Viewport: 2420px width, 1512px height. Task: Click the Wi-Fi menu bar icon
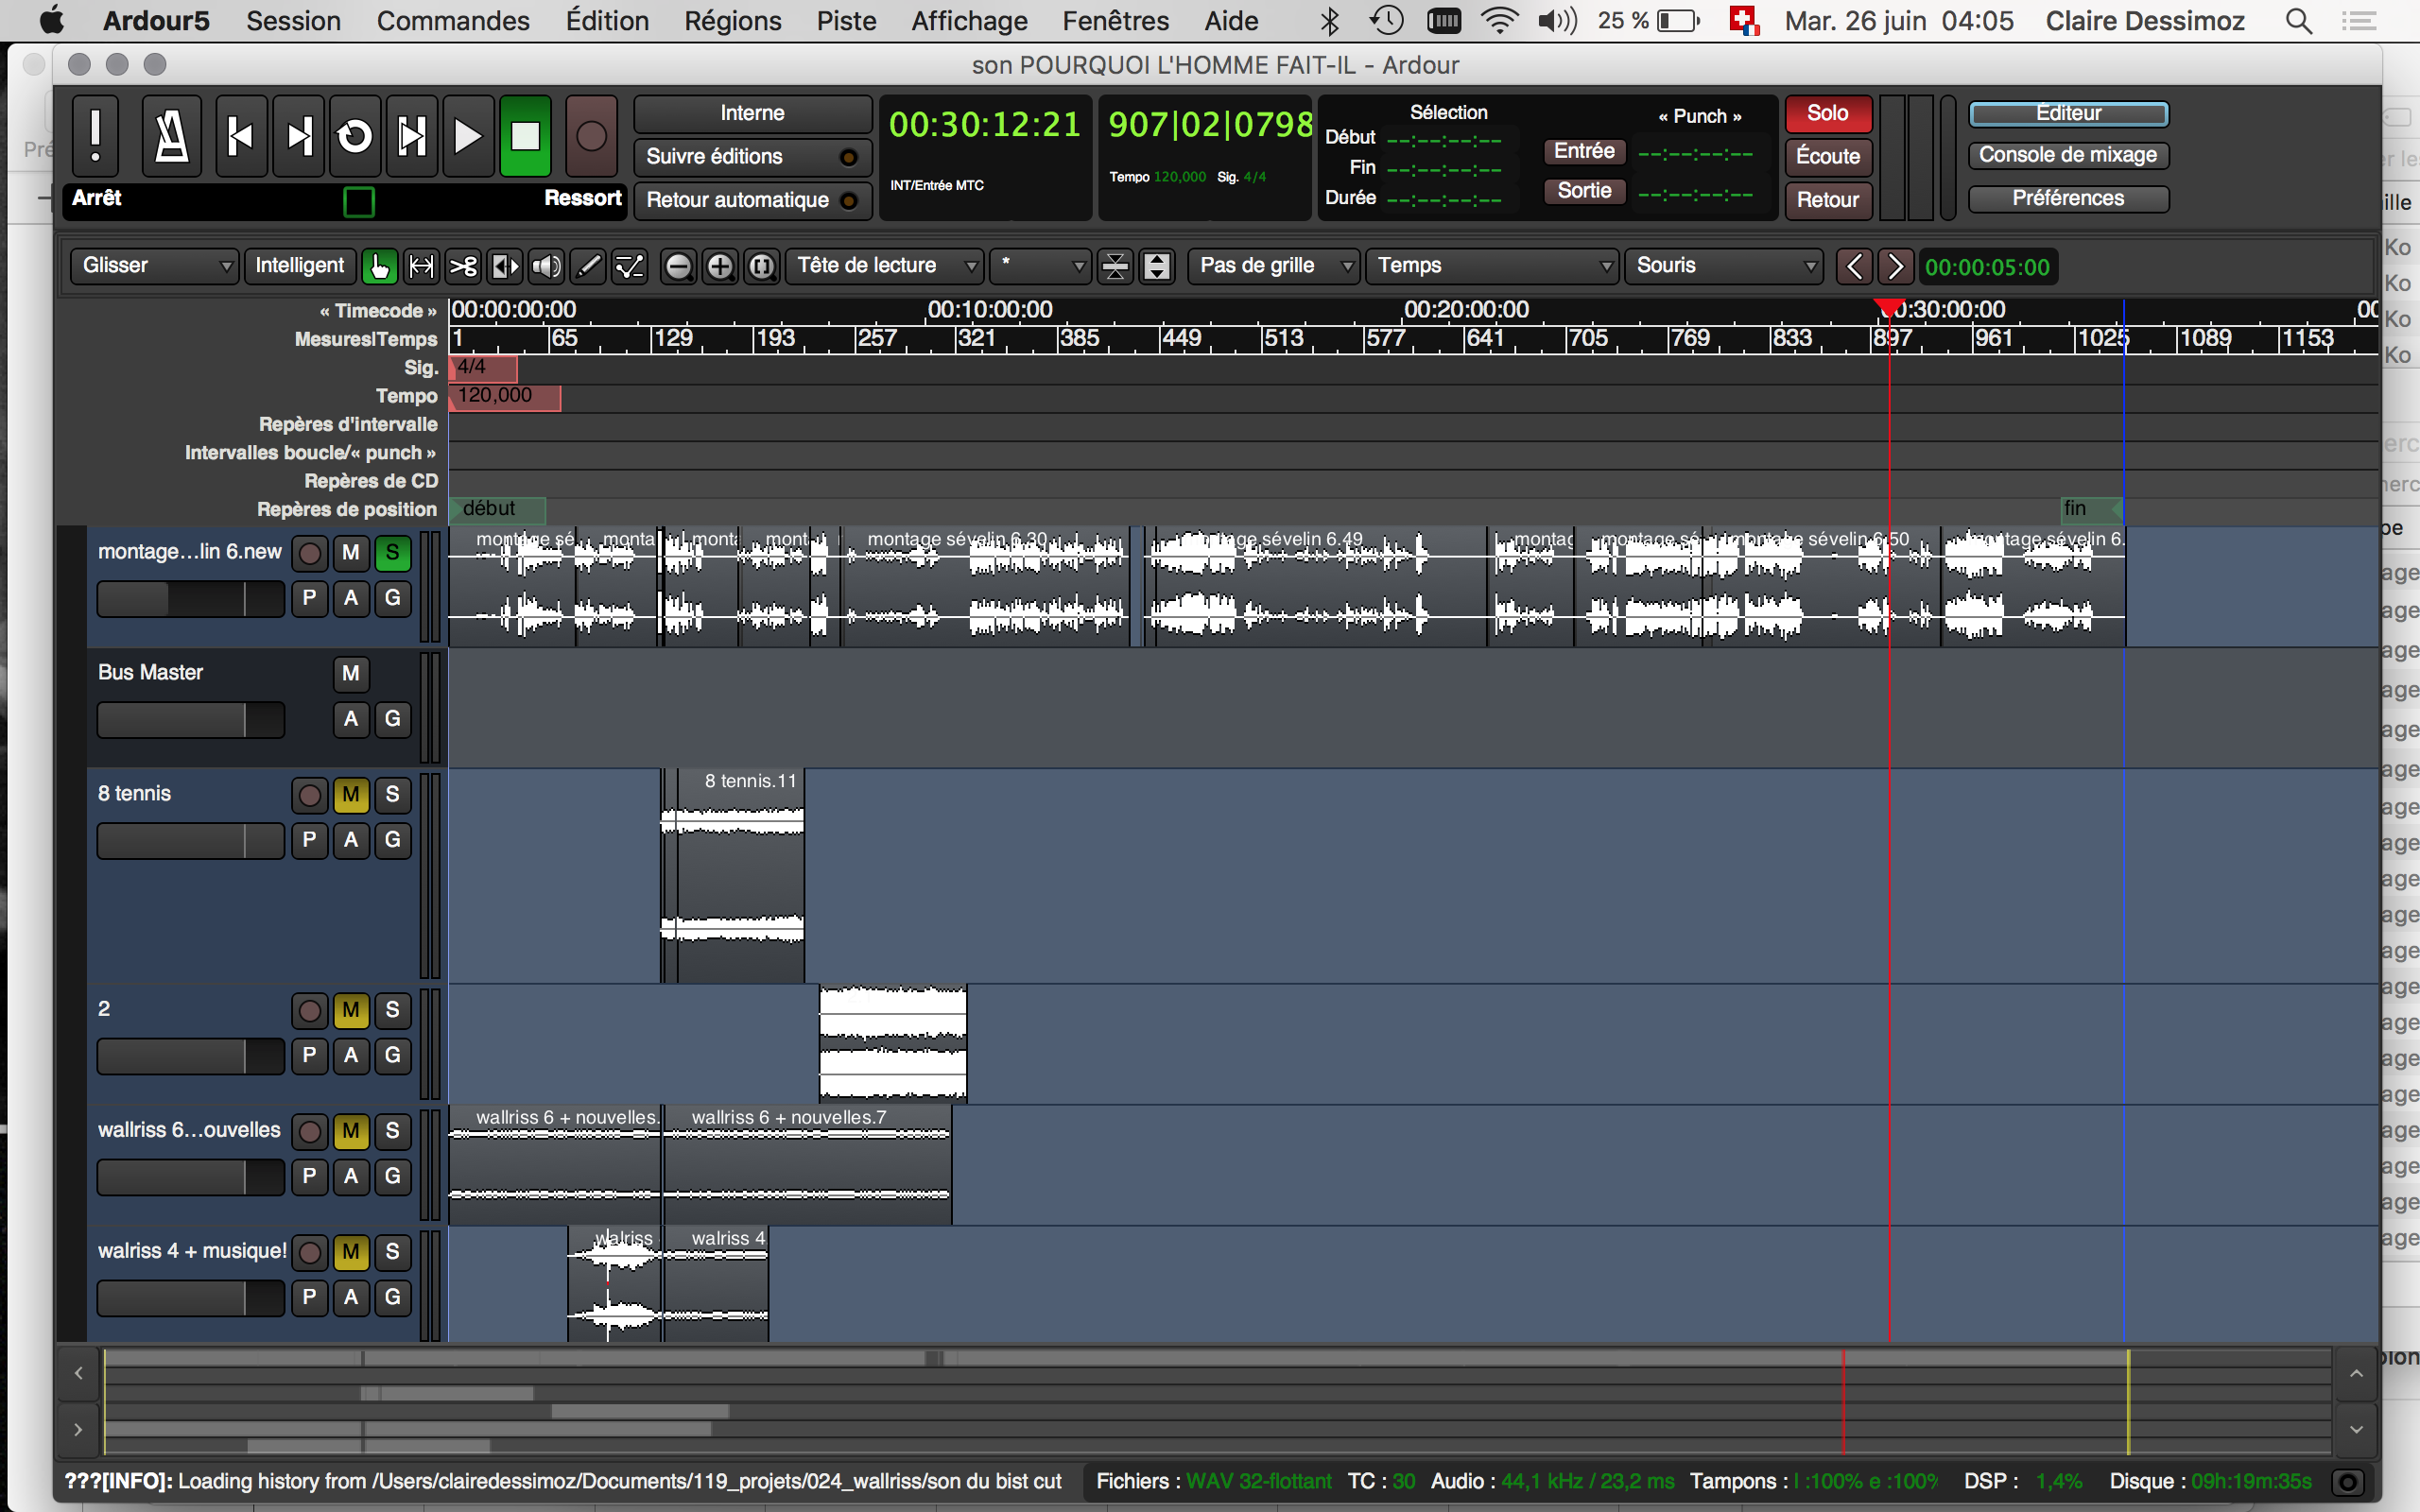pos(1499,21)
